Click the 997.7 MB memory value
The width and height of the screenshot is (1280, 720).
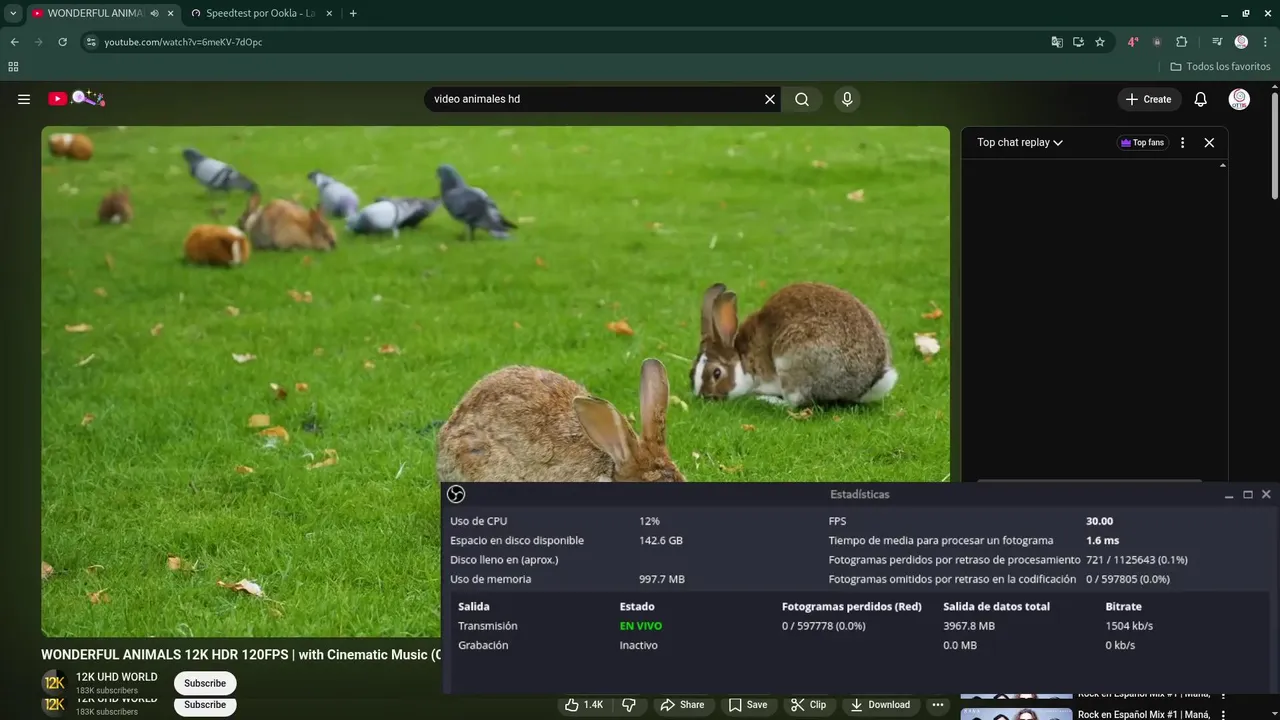click(662, 579)
